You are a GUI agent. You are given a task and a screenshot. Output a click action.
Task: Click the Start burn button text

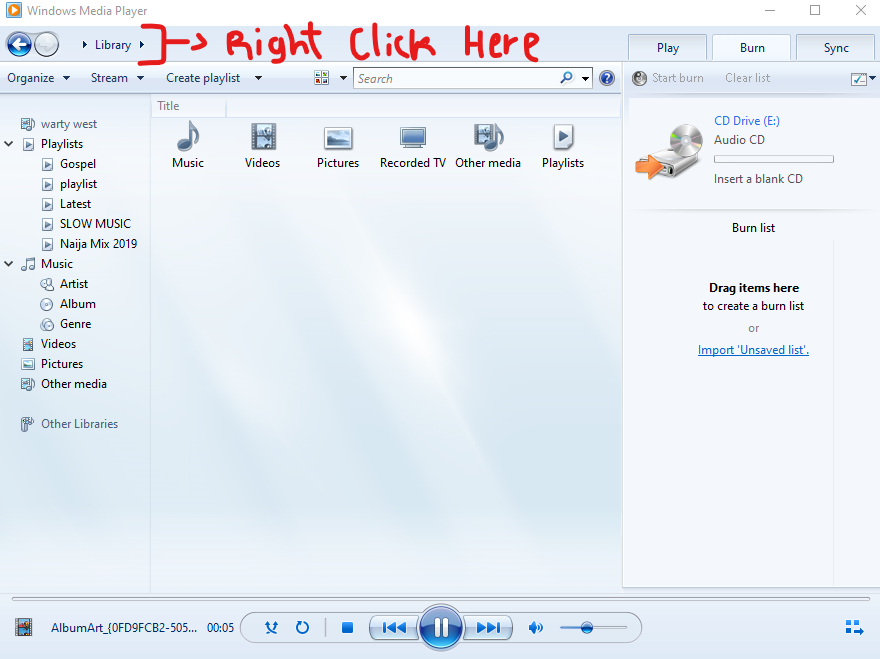click(x=677, y=78)
